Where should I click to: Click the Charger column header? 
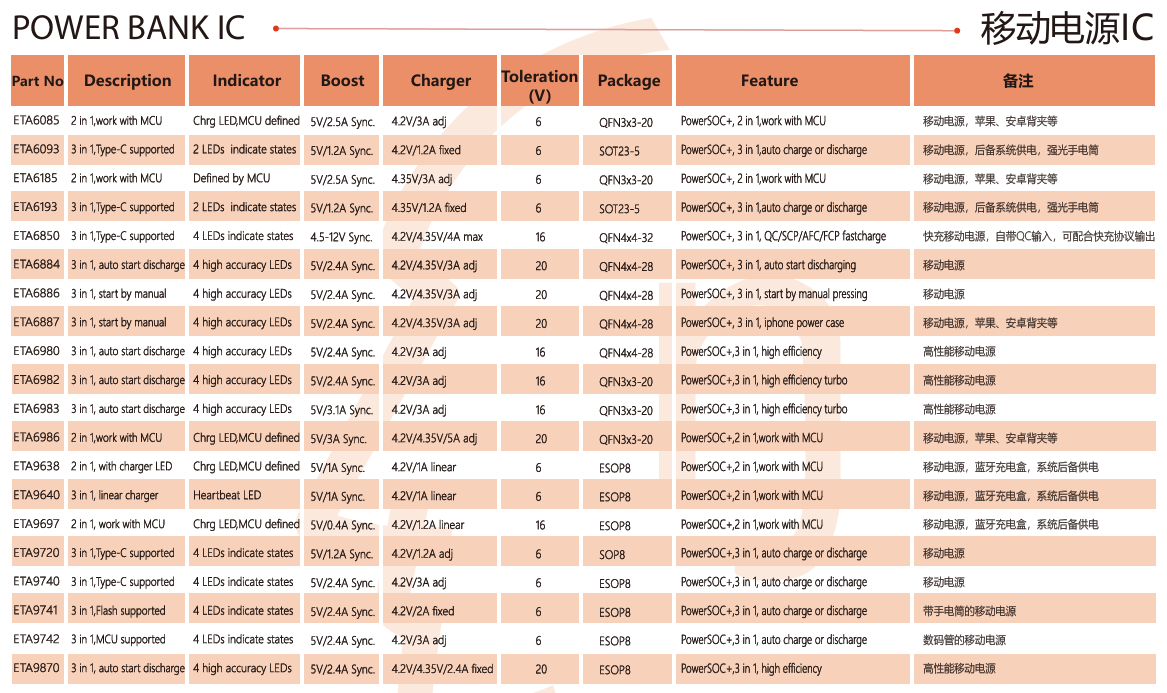[x=440, y=81]
